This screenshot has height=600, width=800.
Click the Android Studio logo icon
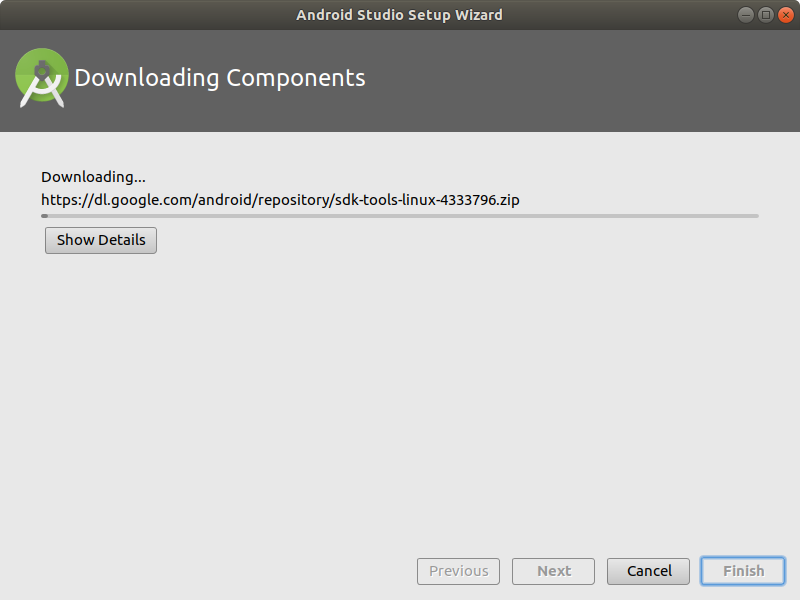click(x=42, y=78)
